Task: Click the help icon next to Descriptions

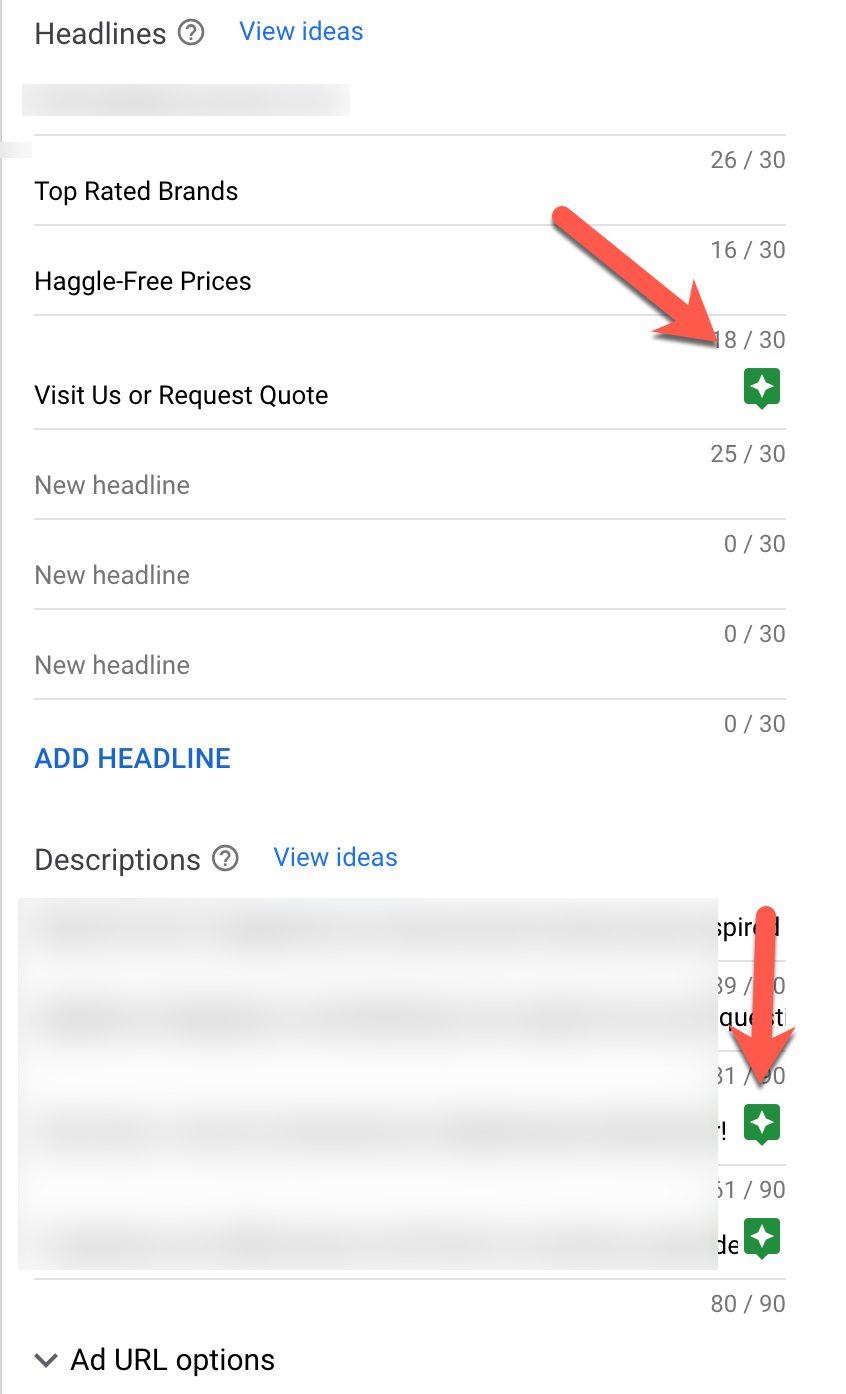Action: pos(226,859)
